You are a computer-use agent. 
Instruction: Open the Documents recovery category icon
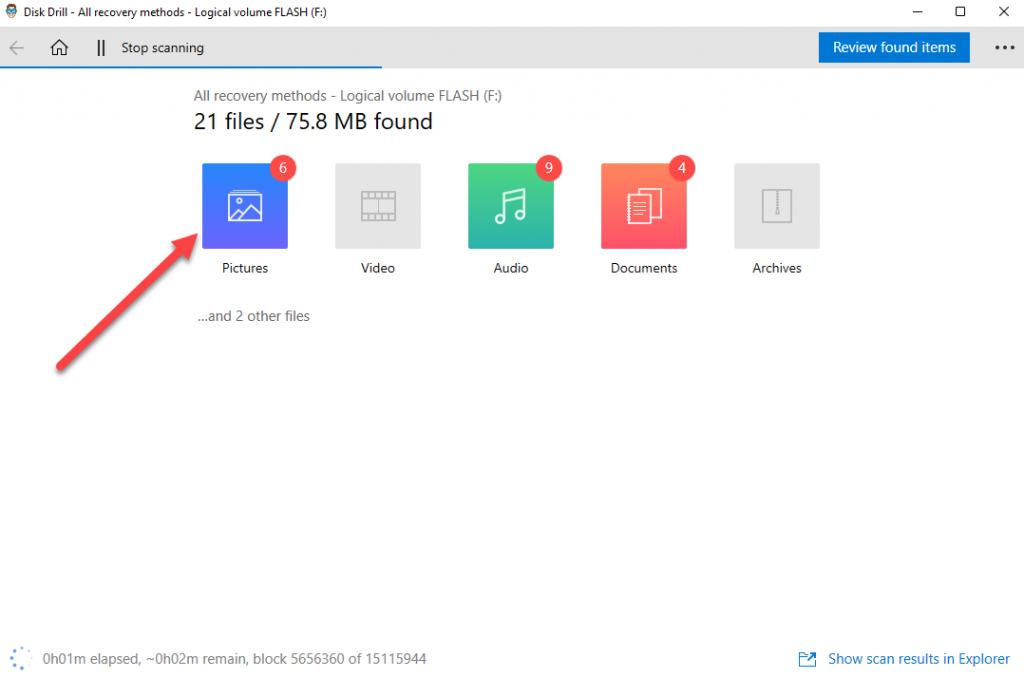pyautogui.click(x=643, y=205)
